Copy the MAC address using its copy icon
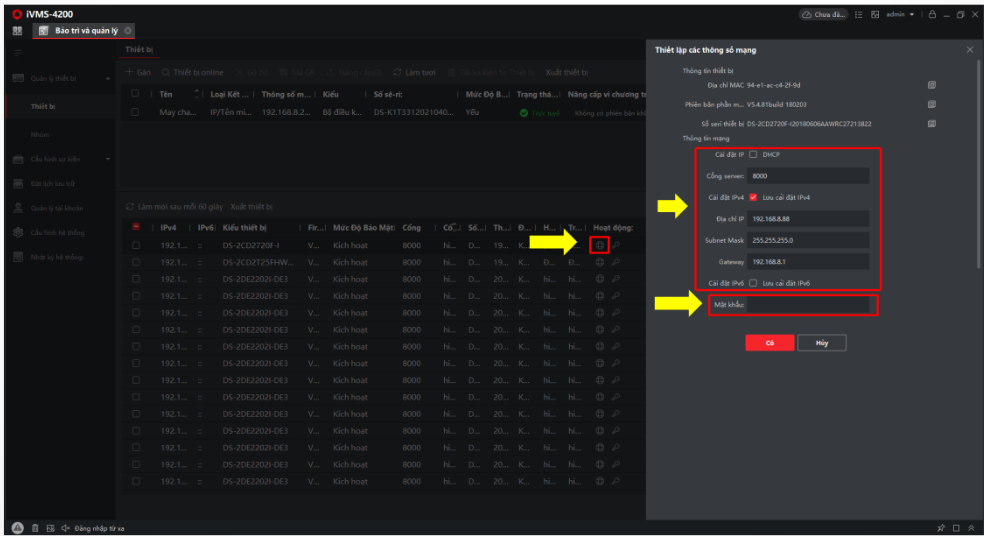 (931, 85)
